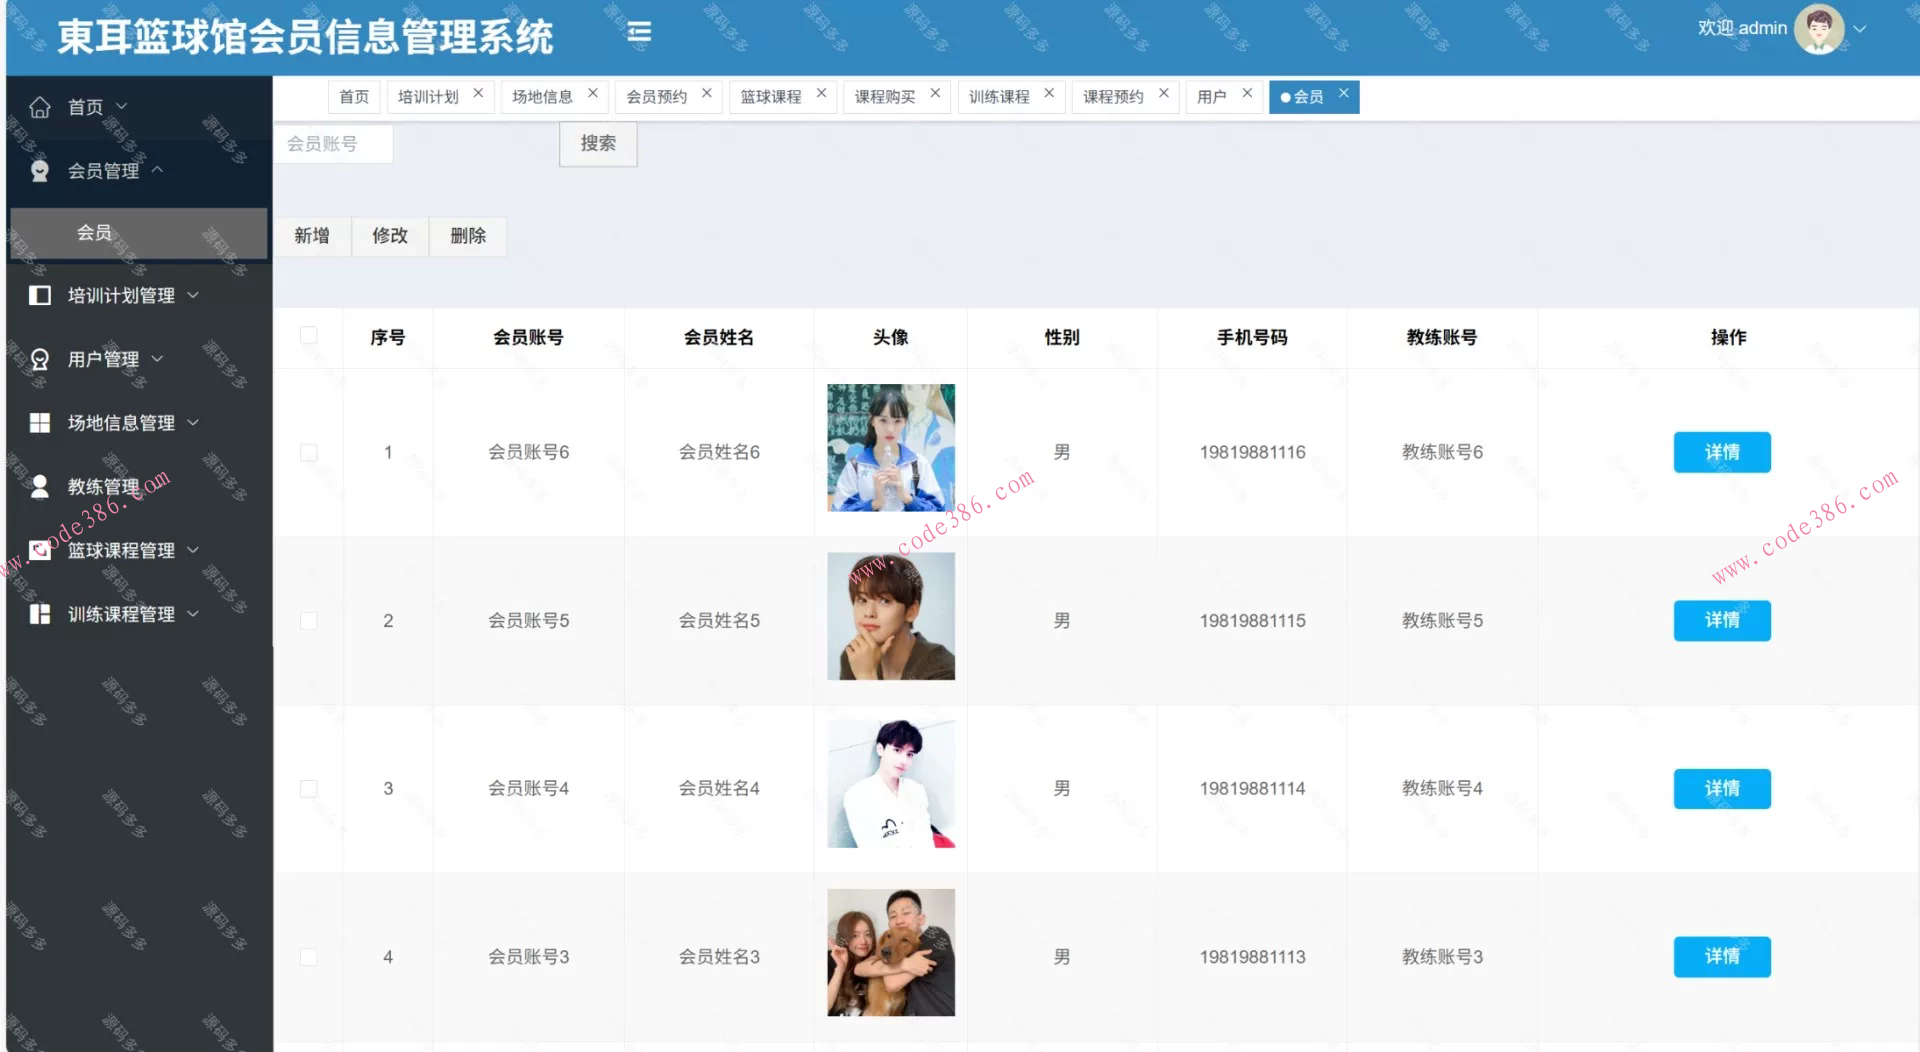Click the 会员账号 search input field
The height and width of the screenshot is (1052, 1920).
point(334,143)
